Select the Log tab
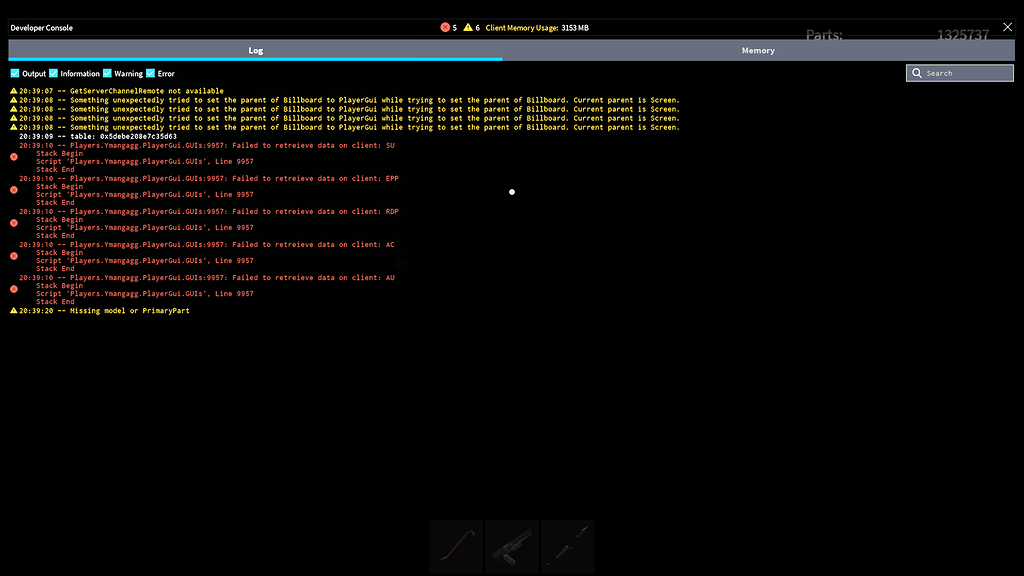This screenshot has width=1024, height=576. [255, 50]
